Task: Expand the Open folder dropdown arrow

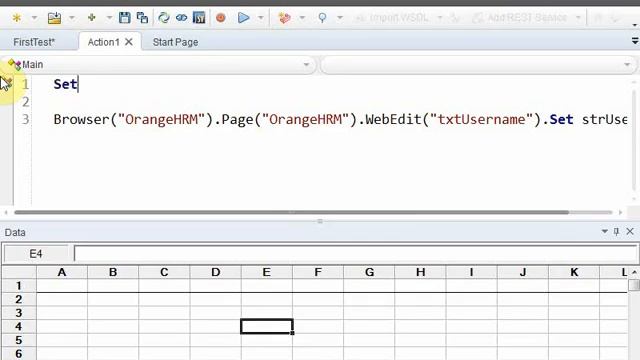Action: click(72, 18)
